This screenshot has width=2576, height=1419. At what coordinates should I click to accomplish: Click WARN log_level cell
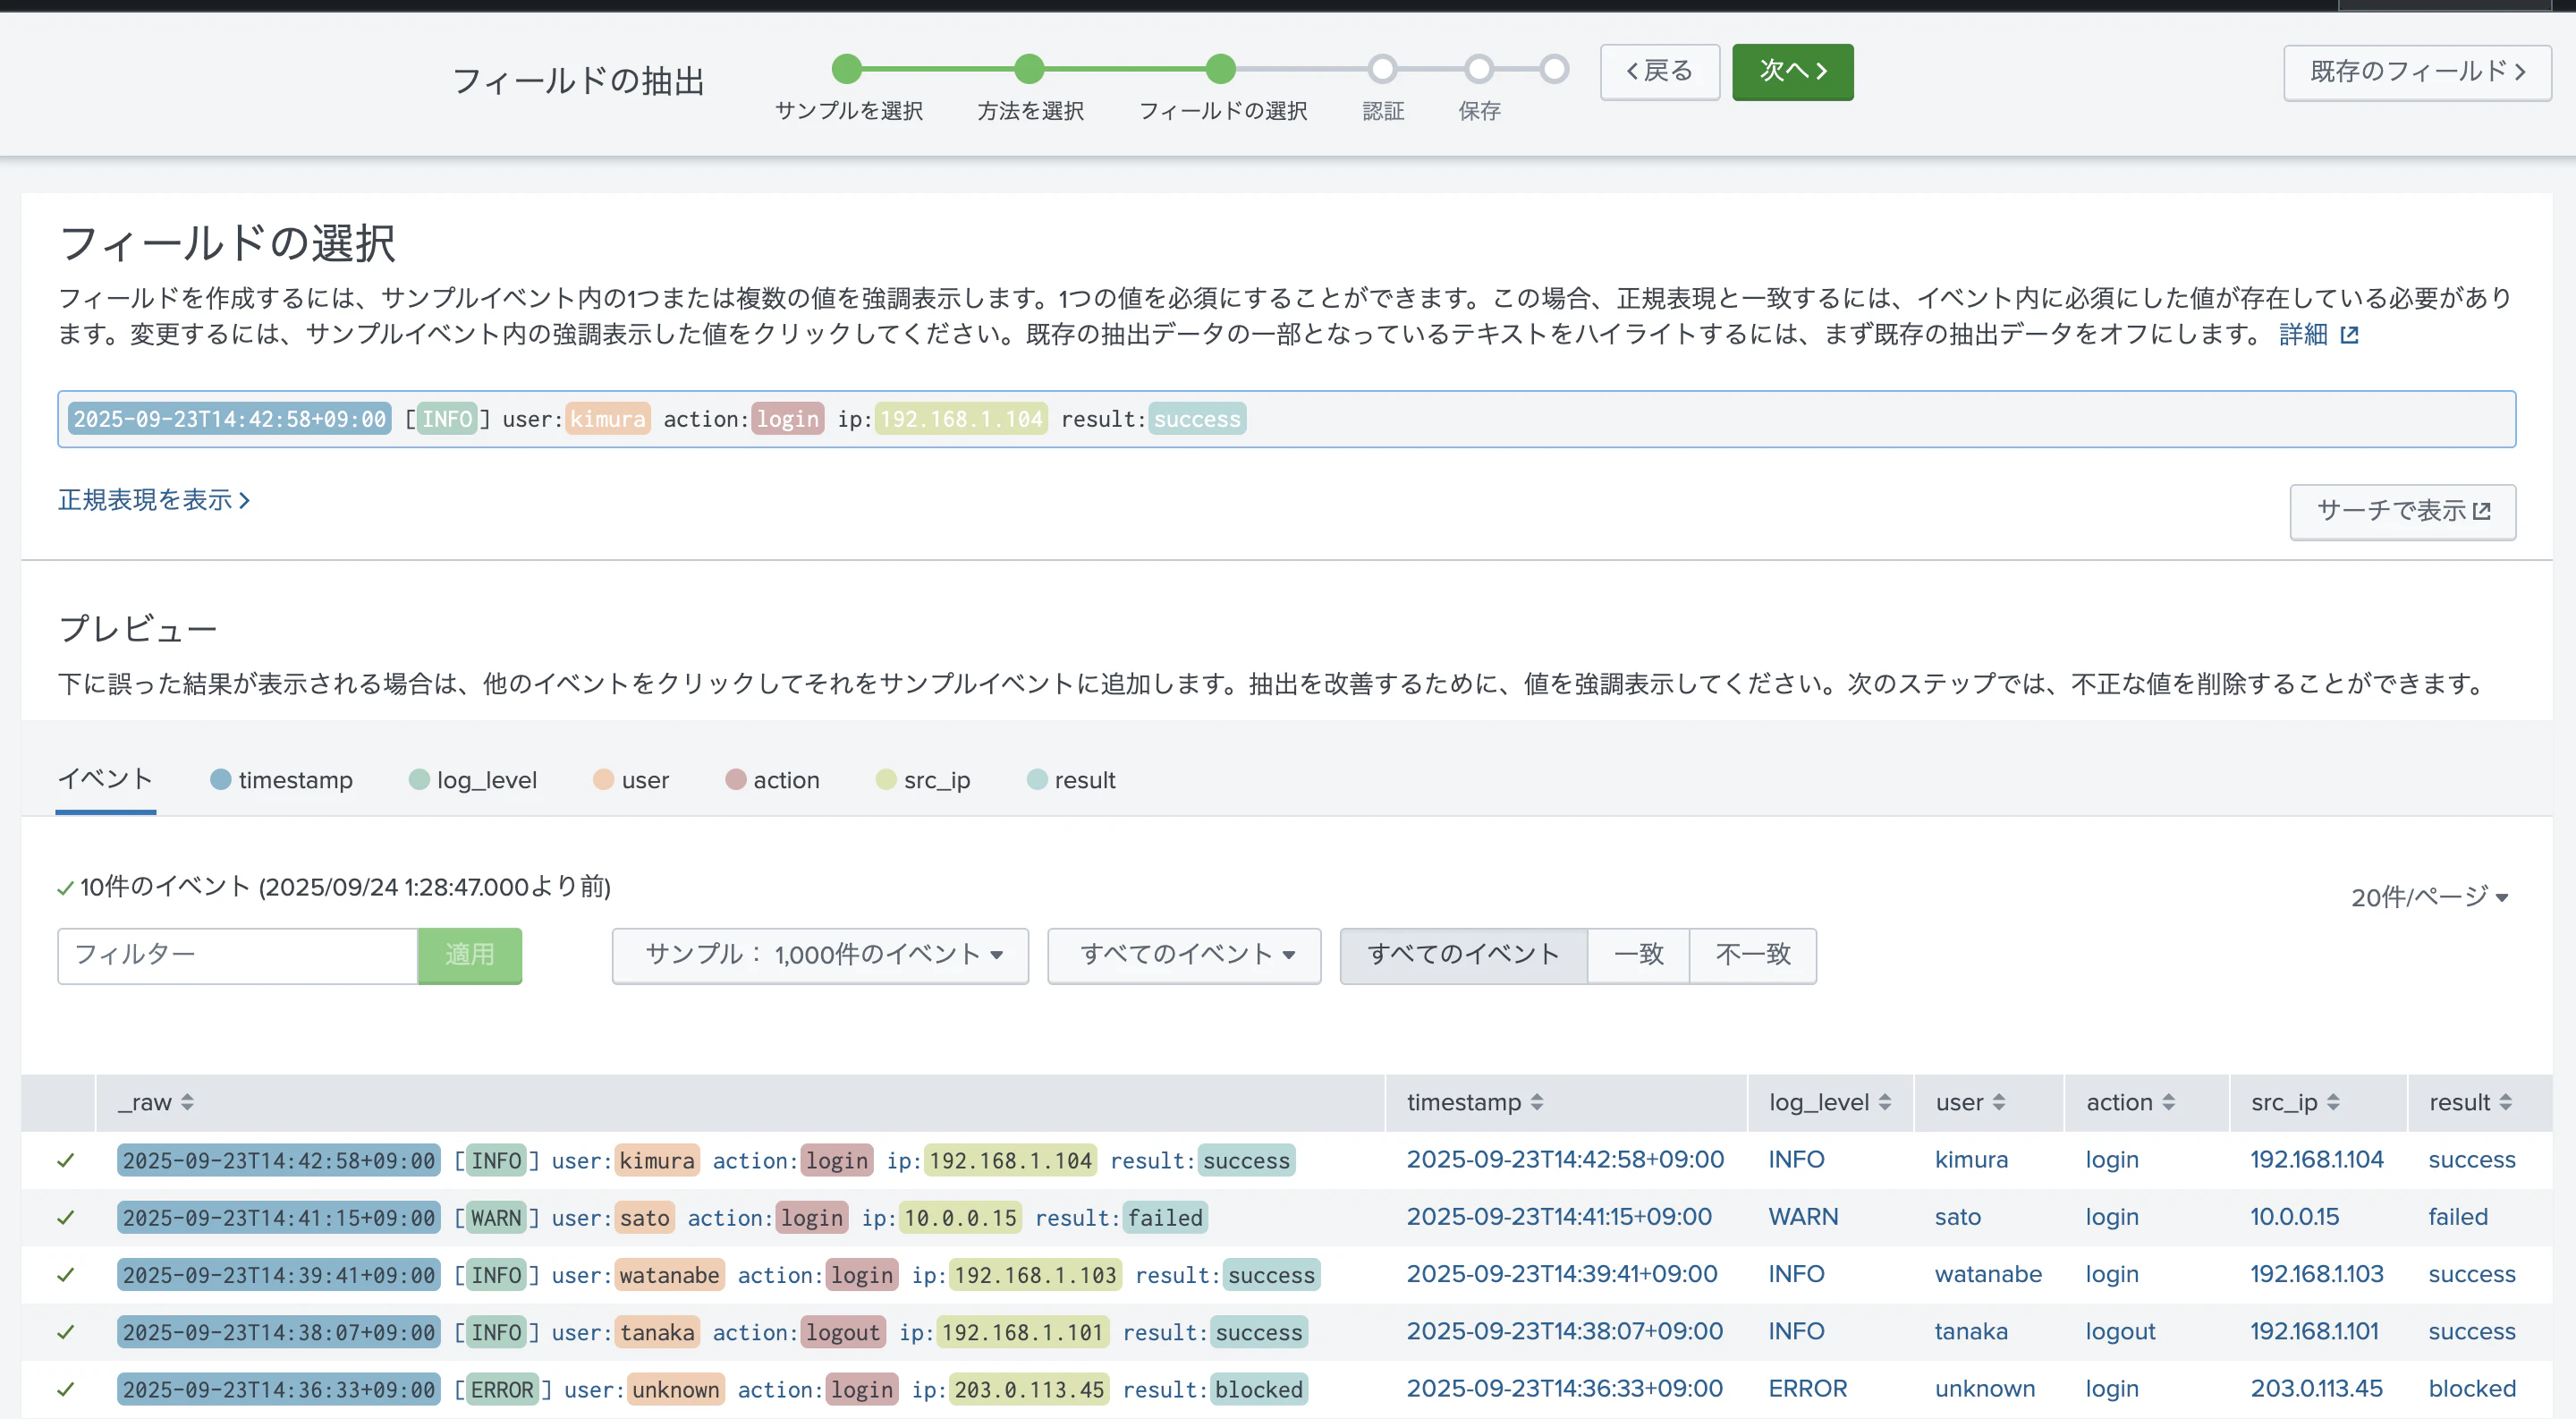click(x=1803, y=1217)
